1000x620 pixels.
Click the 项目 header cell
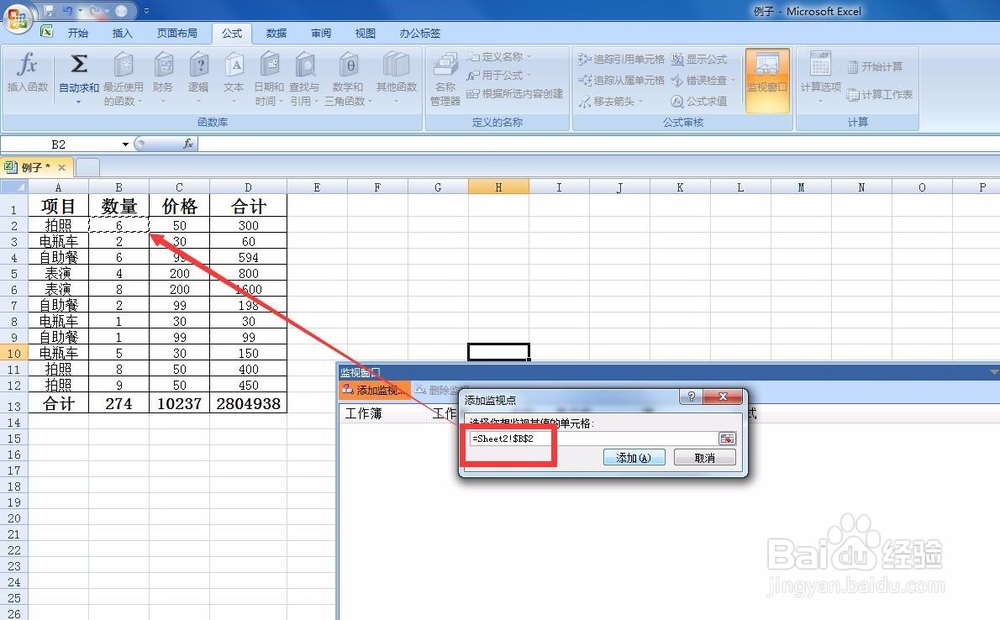[58, 206]
